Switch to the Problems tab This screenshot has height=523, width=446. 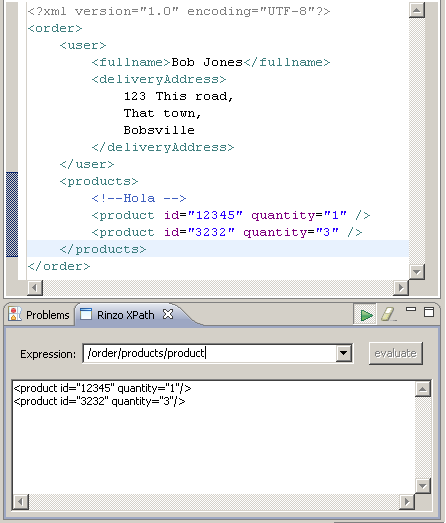[39, 315]
